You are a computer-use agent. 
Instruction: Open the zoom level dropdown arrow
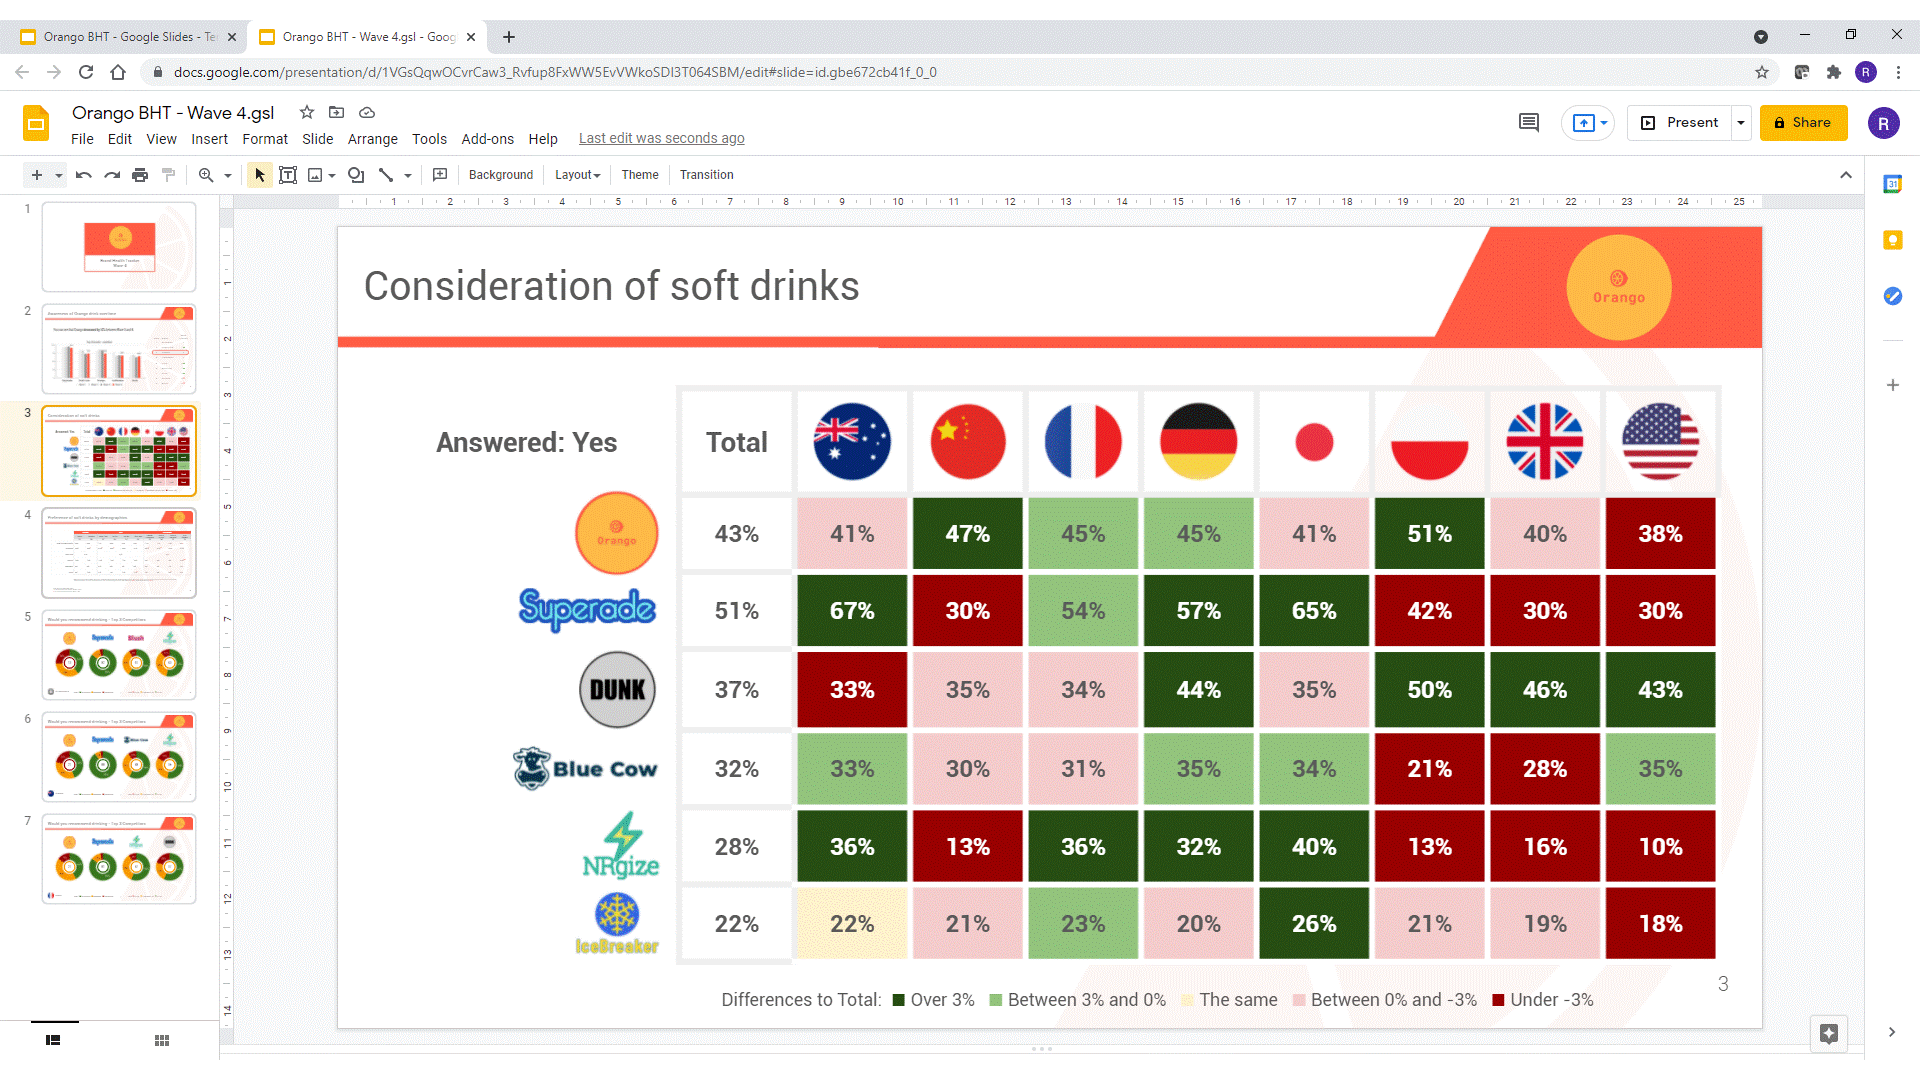click(x=228, y=175)
